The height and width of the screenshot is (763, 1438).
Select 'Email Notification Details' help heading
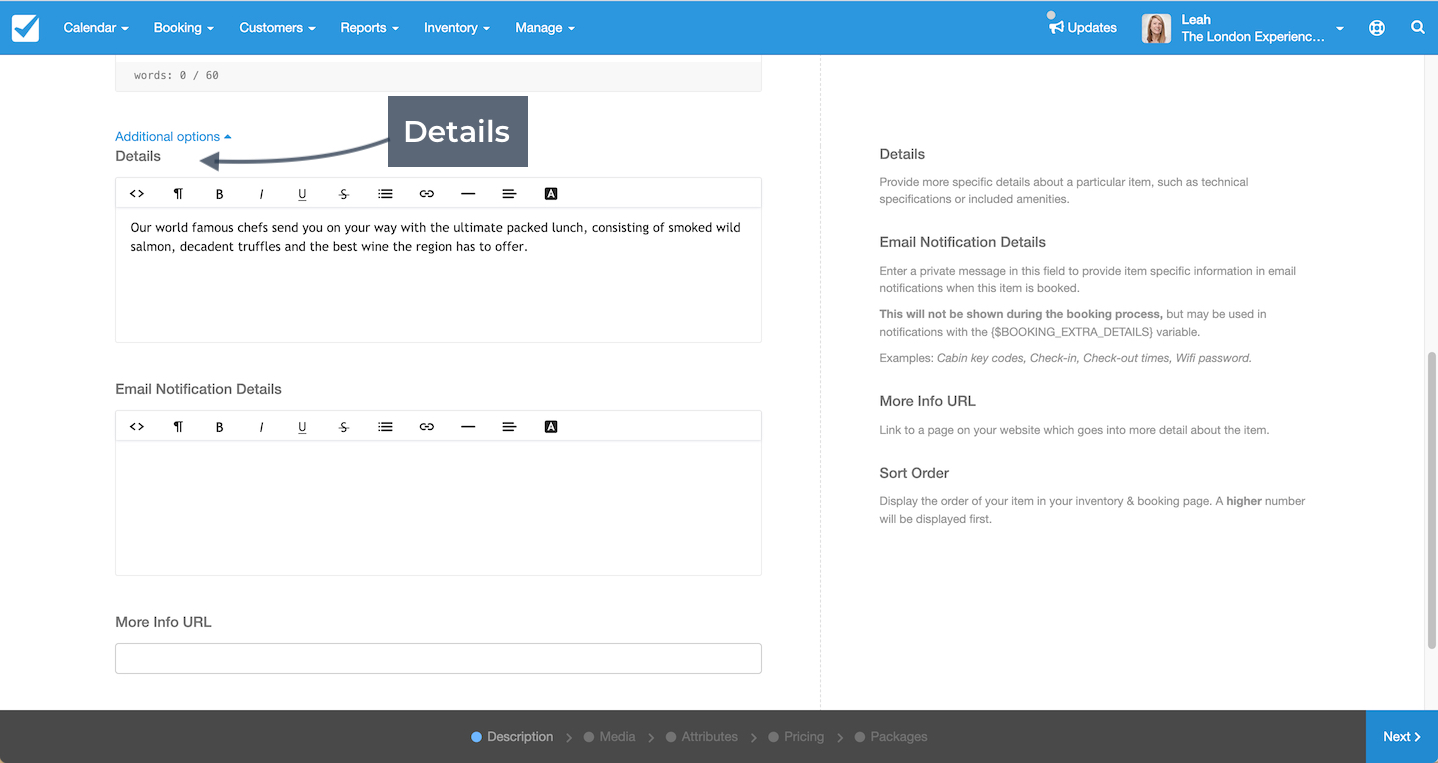click(963, 242)
